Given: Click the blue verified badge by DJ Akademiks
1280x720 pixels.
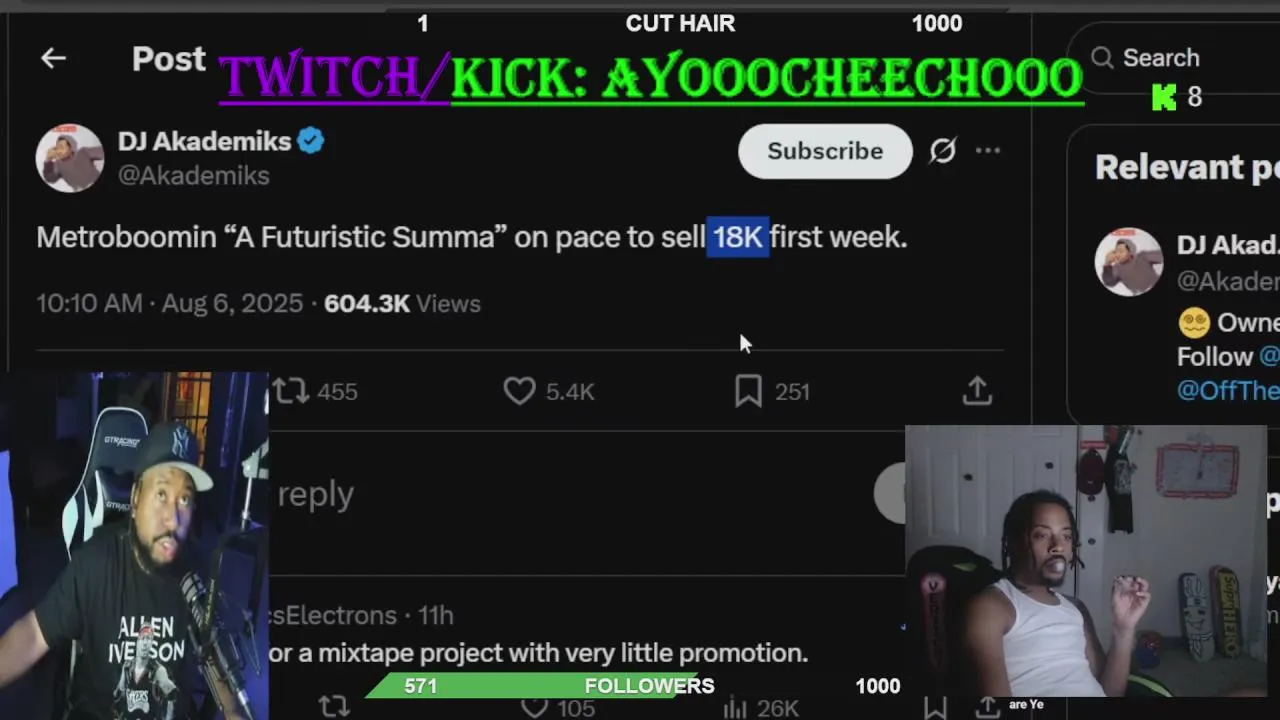Looking at the screenshot, I should 311,141.
